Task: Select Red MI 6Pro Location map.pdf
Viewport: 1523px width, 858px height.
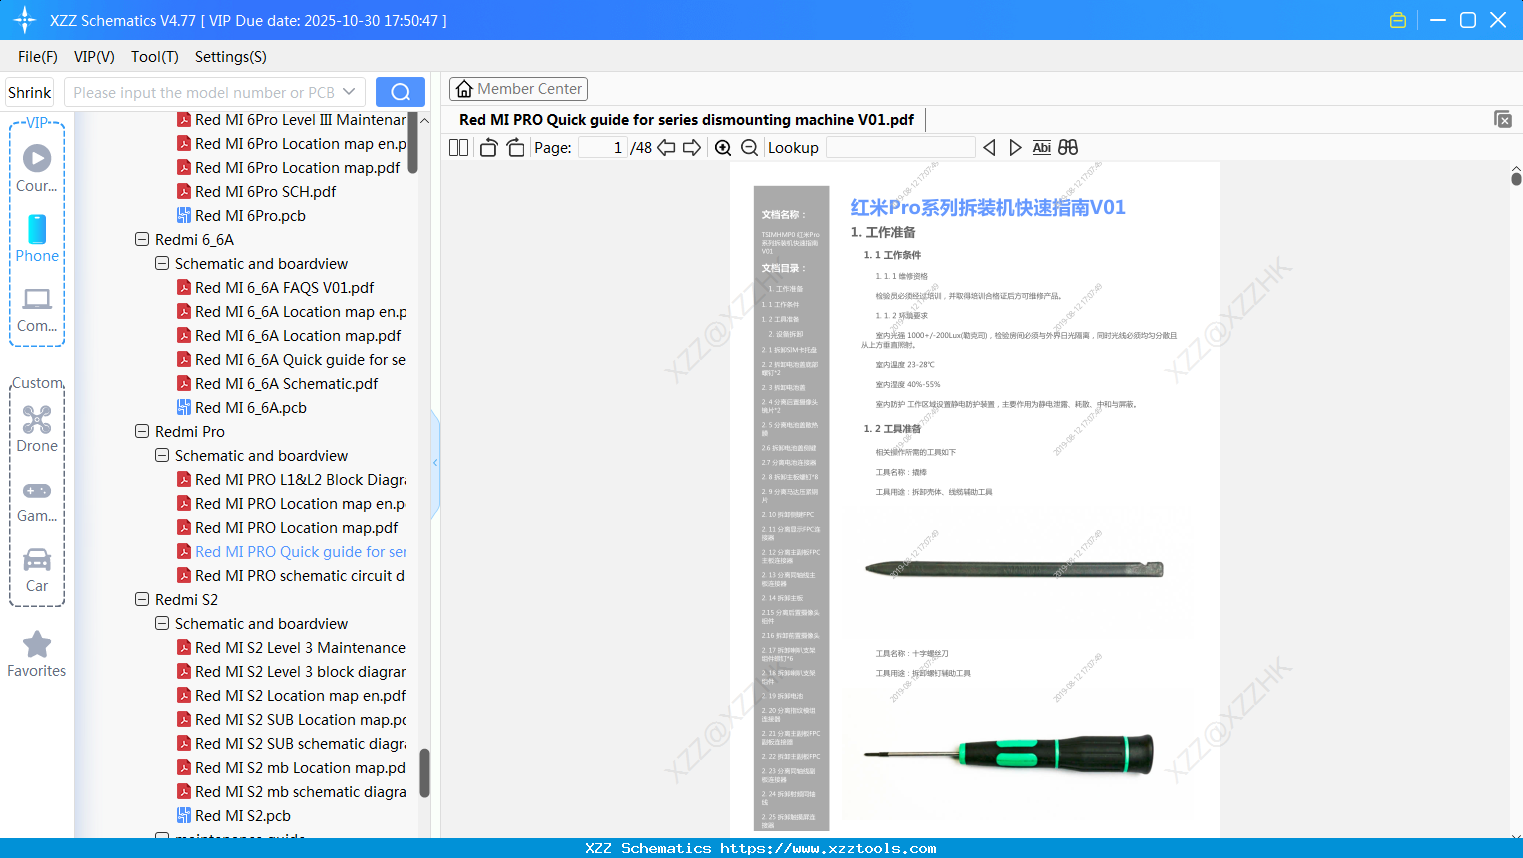Action: pos(297,168)
